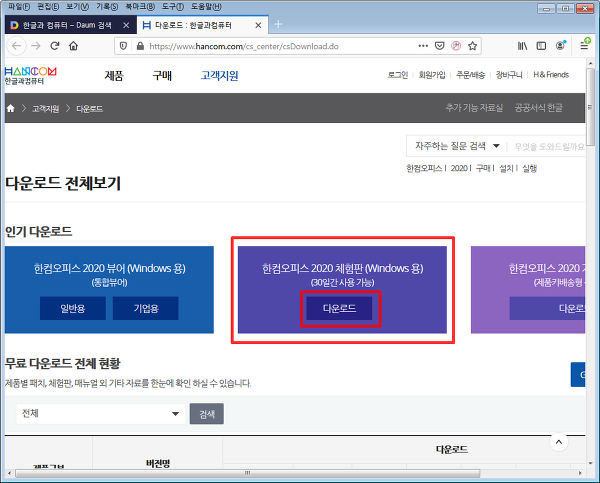The image size is (600, 483).
Task: Bookmark this page with the star icon
Action: point(473,46)
